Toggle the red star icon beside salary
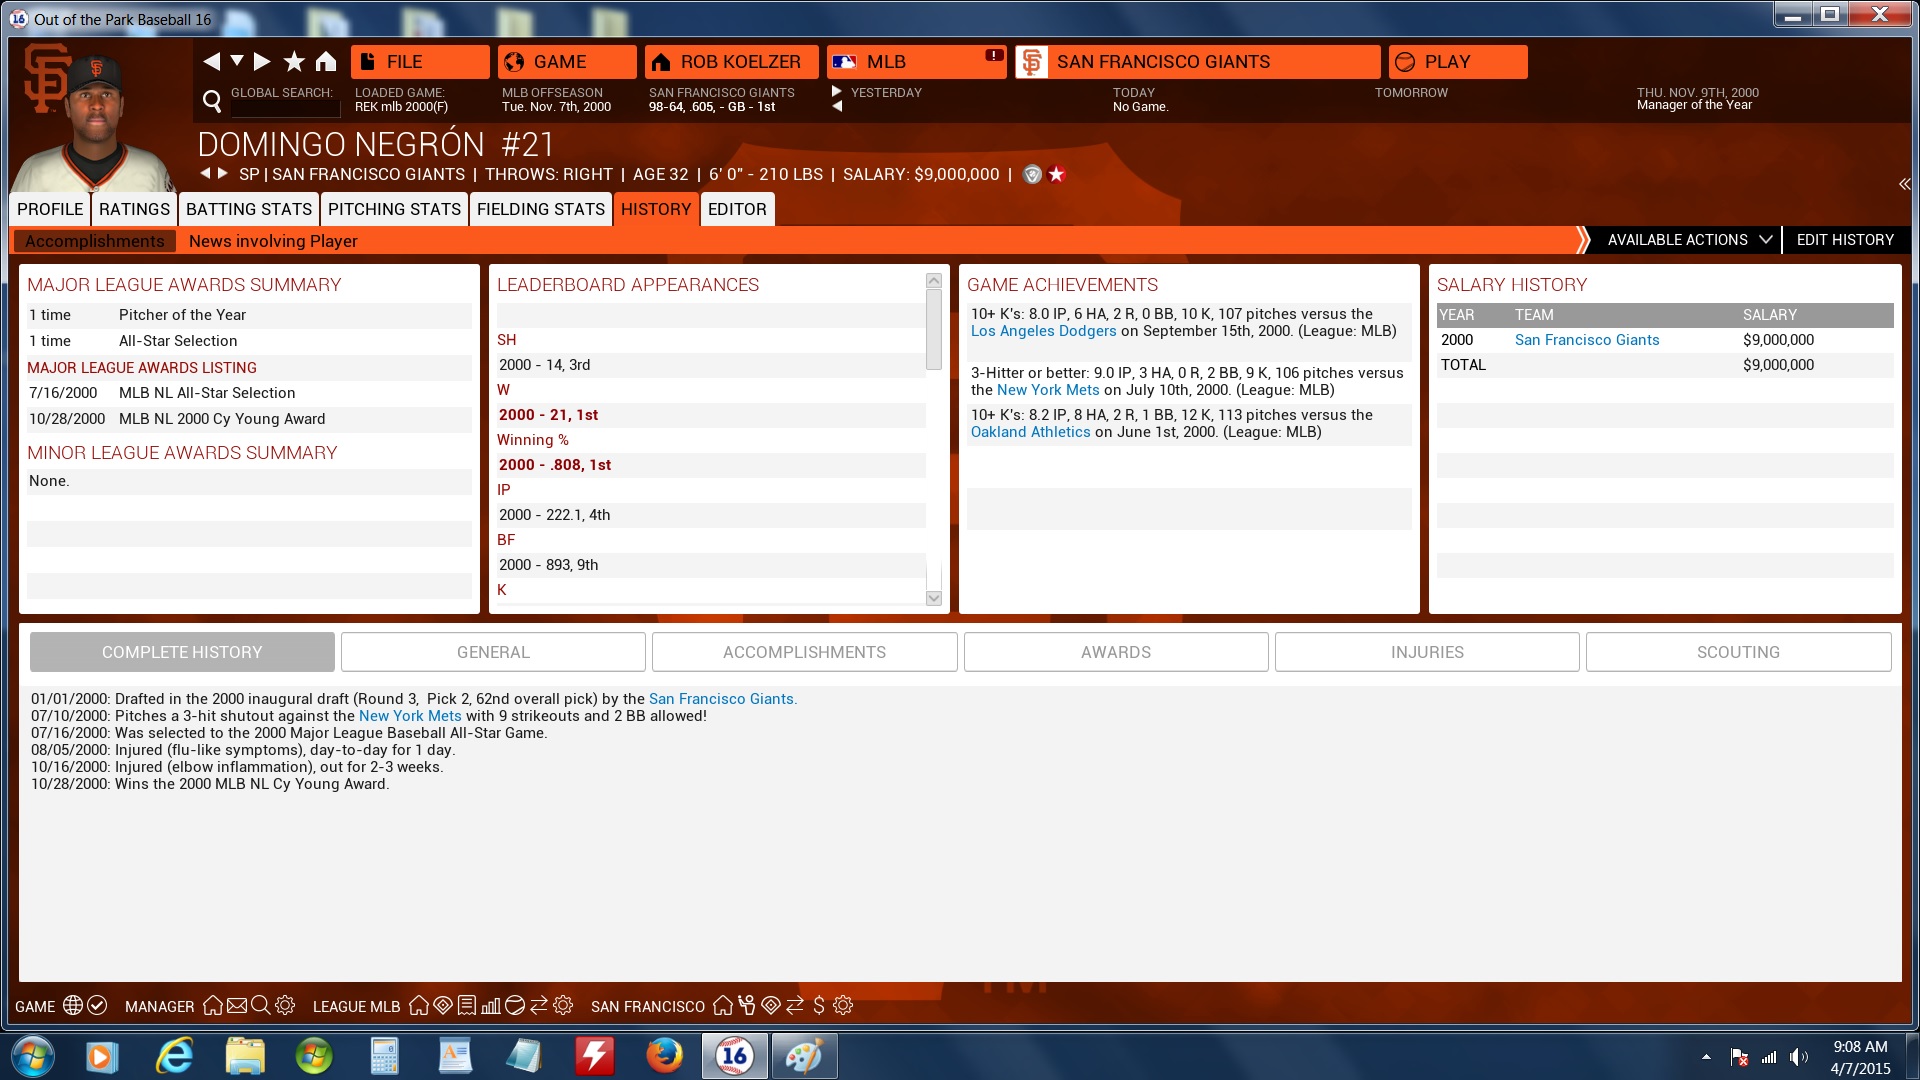1920x1080 pixels. click(1057, 175)
